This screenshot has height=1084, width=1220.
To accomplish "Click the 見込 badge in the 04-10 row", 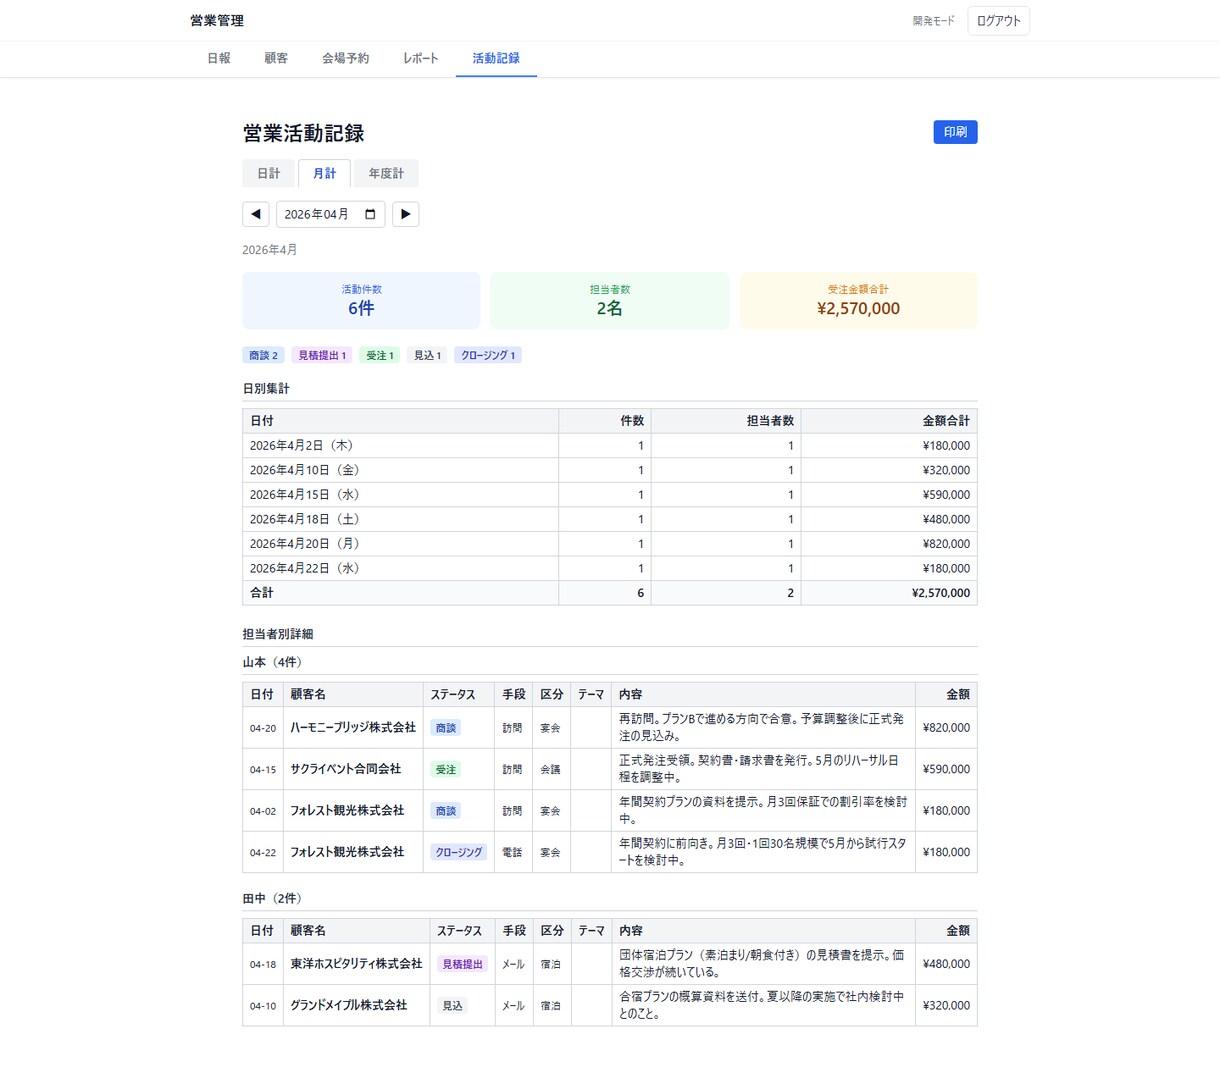I will pos(453,1005).
